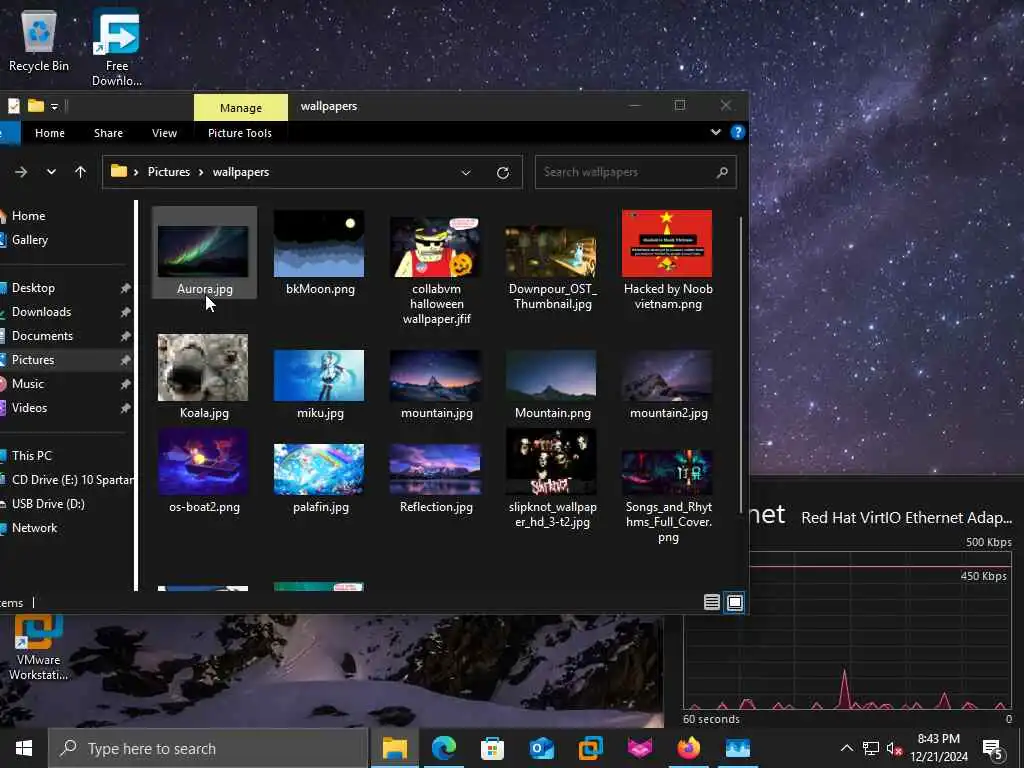The height and width of the screenshot is (768, 1024).
Task: Select the Mountain.png thumbnail
Action: point(552,376)
